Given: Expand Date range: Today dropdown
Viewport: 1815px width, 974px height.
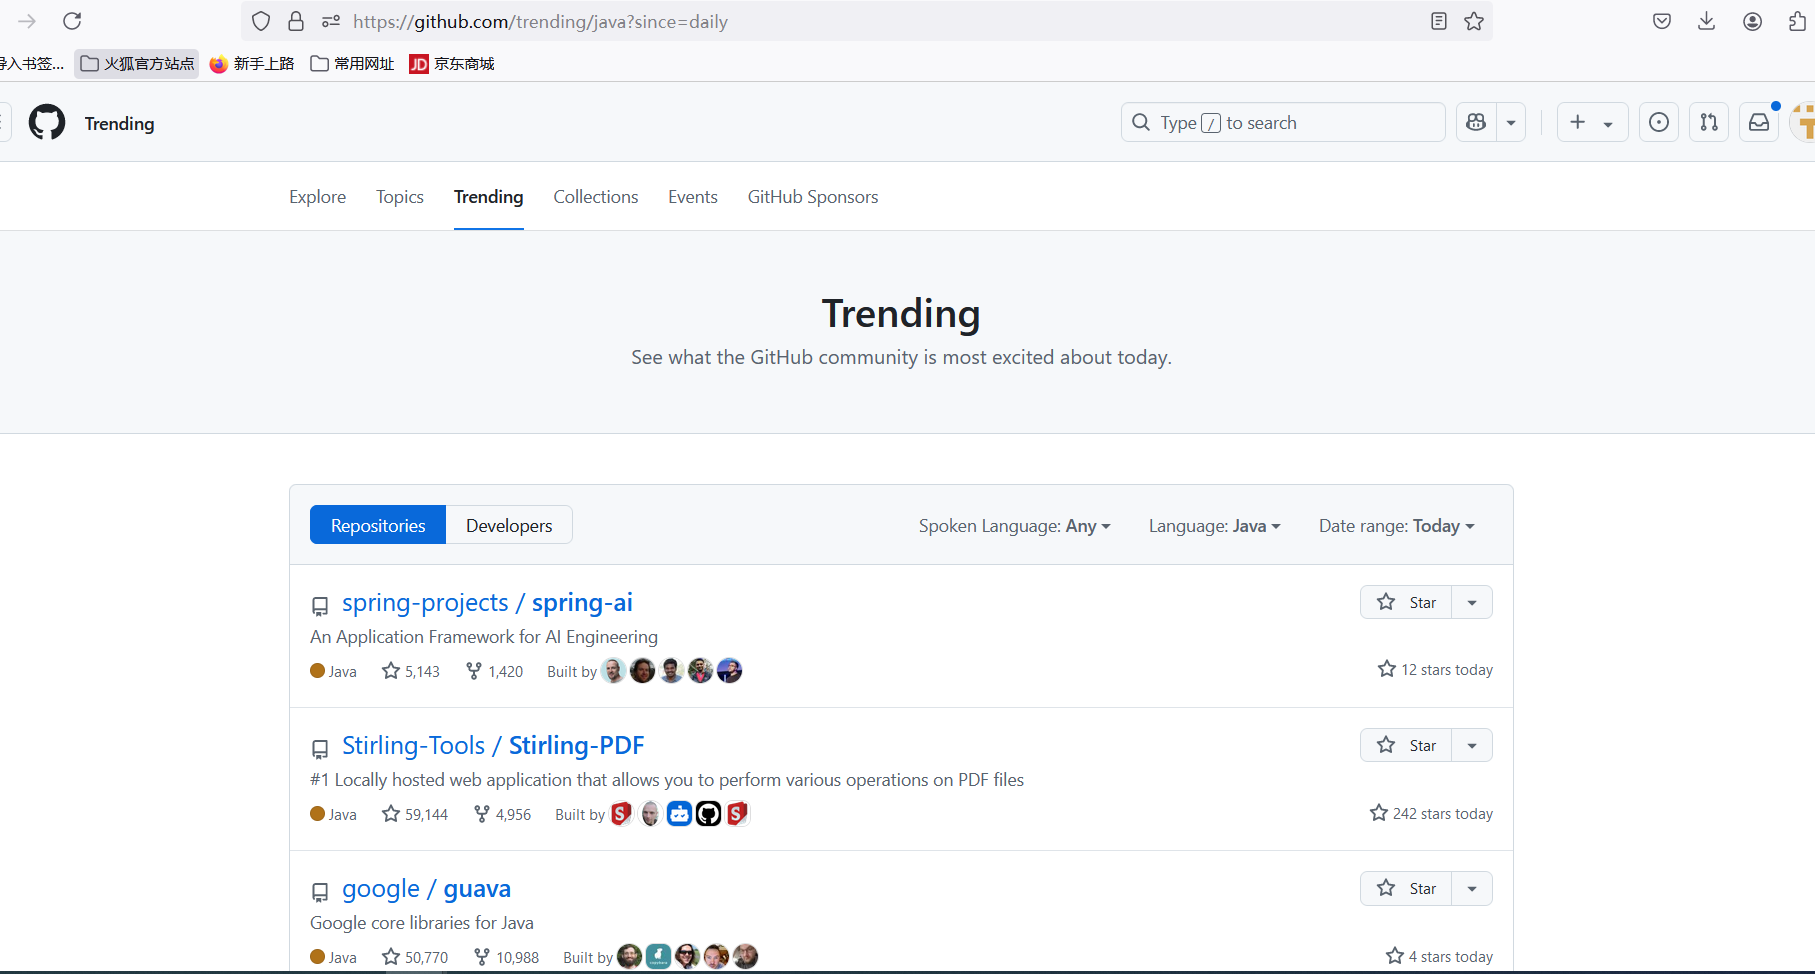Looking at the screenshot, I should 1396,526.
